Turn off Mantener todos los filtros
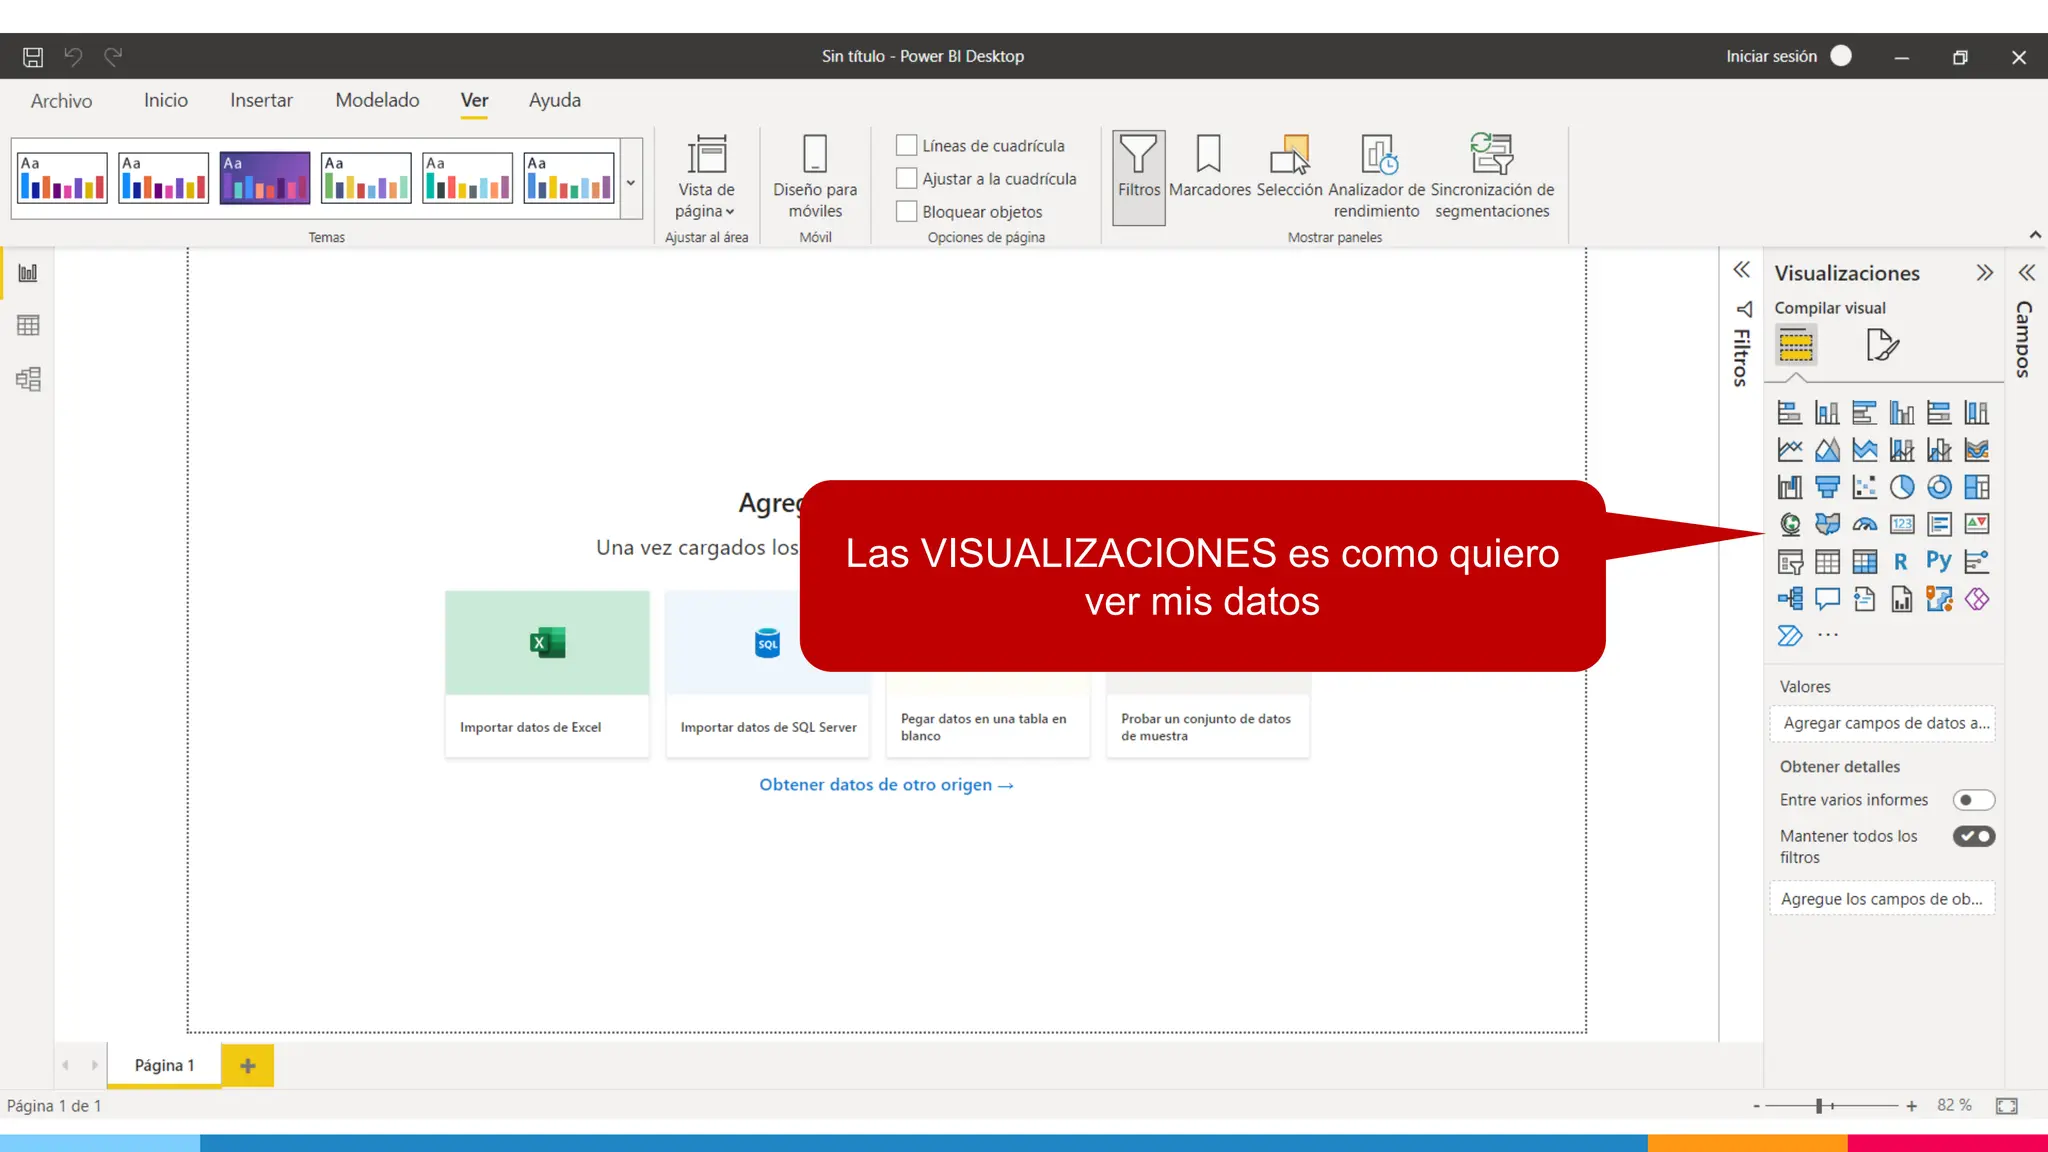This screenshot has width=2048, height=1152. (1974, 836)
